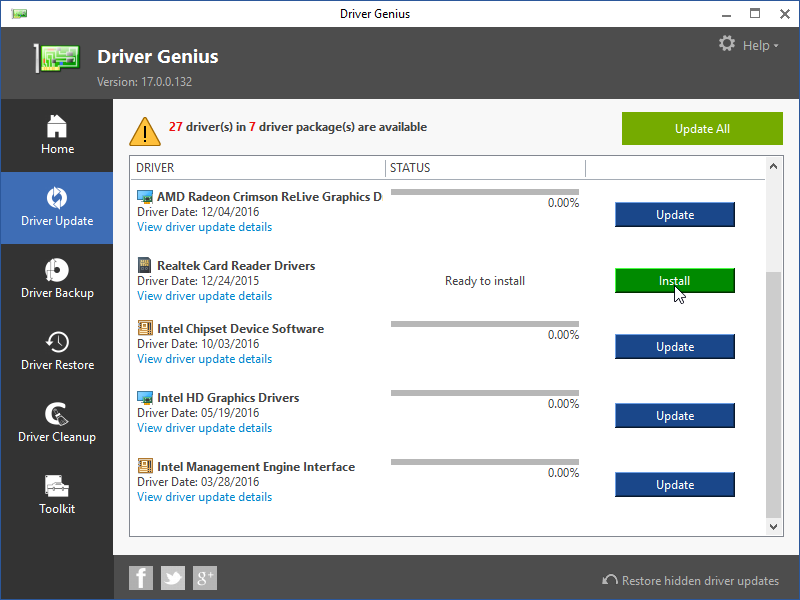Click Driver Date: 10/03/2016 text
The image size is (800, 600).
(x=198, y=344)
